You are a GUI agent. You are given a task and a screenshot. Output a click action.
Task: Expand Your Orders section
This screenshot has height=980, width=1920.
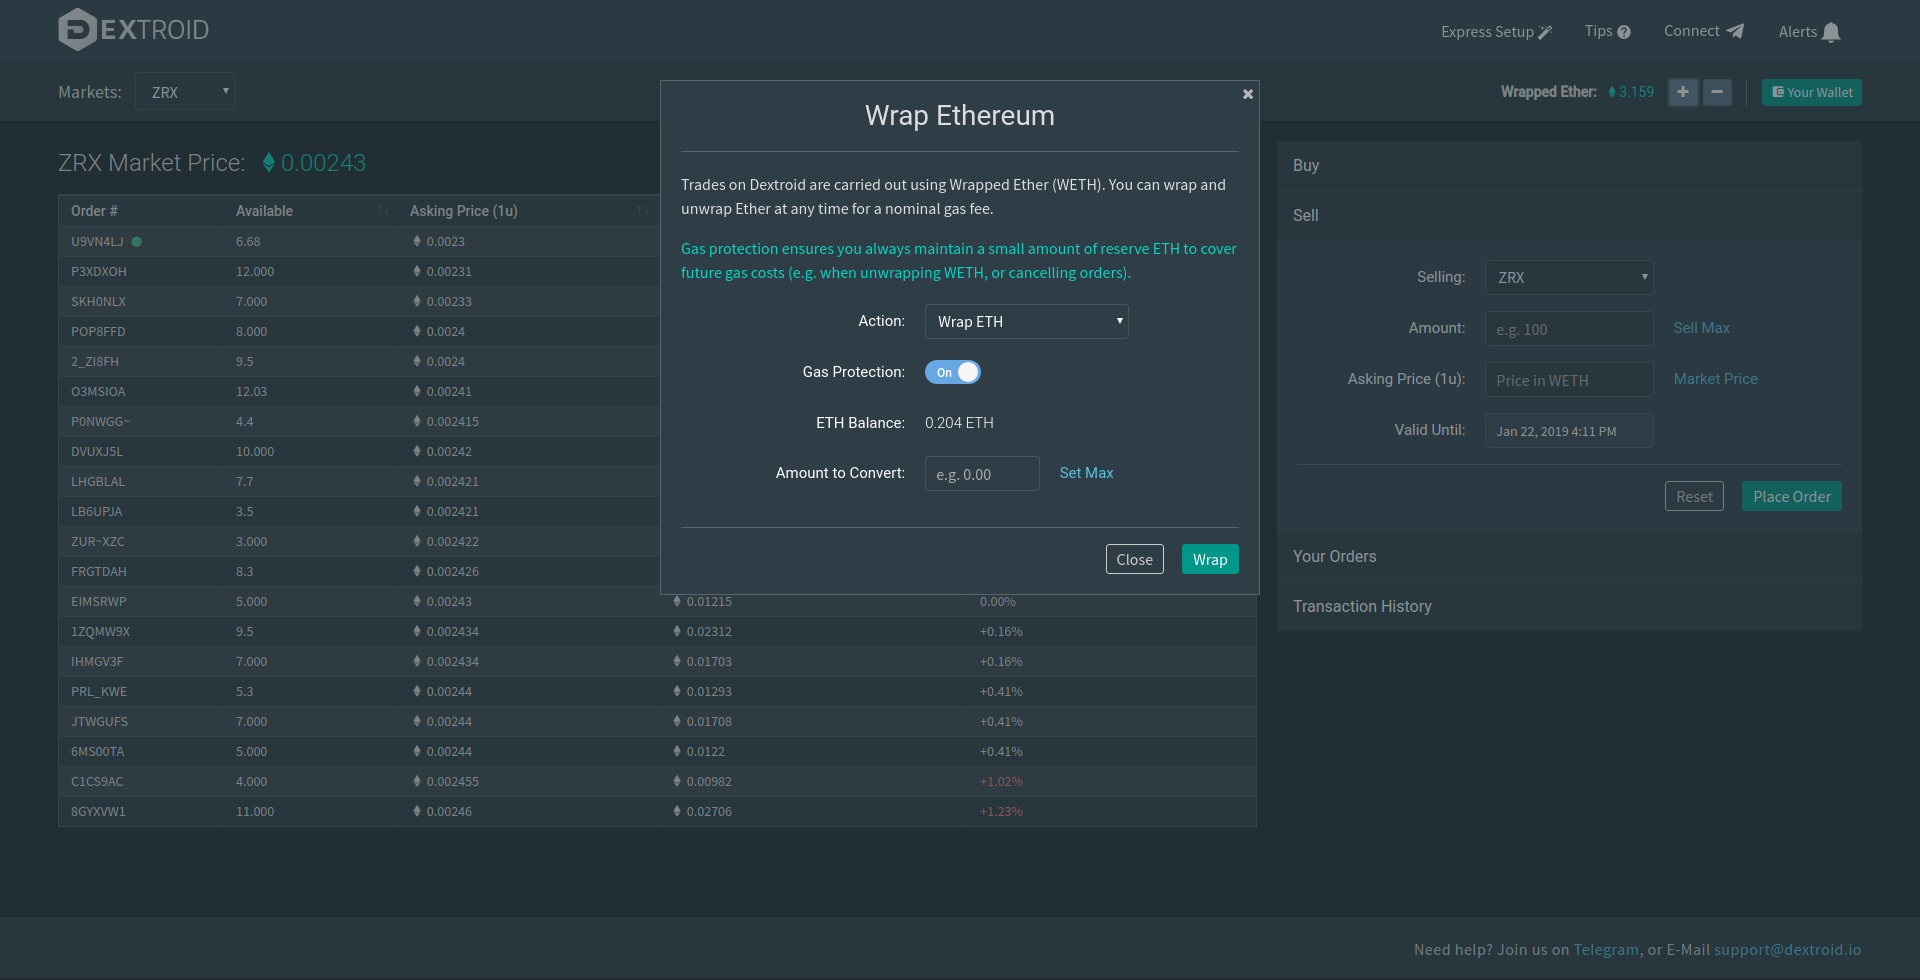coord(1569,556)
